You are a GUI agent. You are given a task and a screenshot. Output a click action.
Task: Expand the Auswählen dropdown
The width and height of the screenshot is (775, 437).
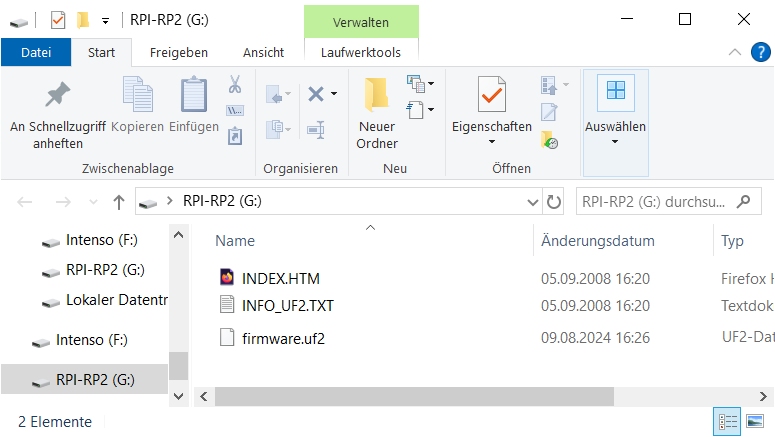pos(615,140)
